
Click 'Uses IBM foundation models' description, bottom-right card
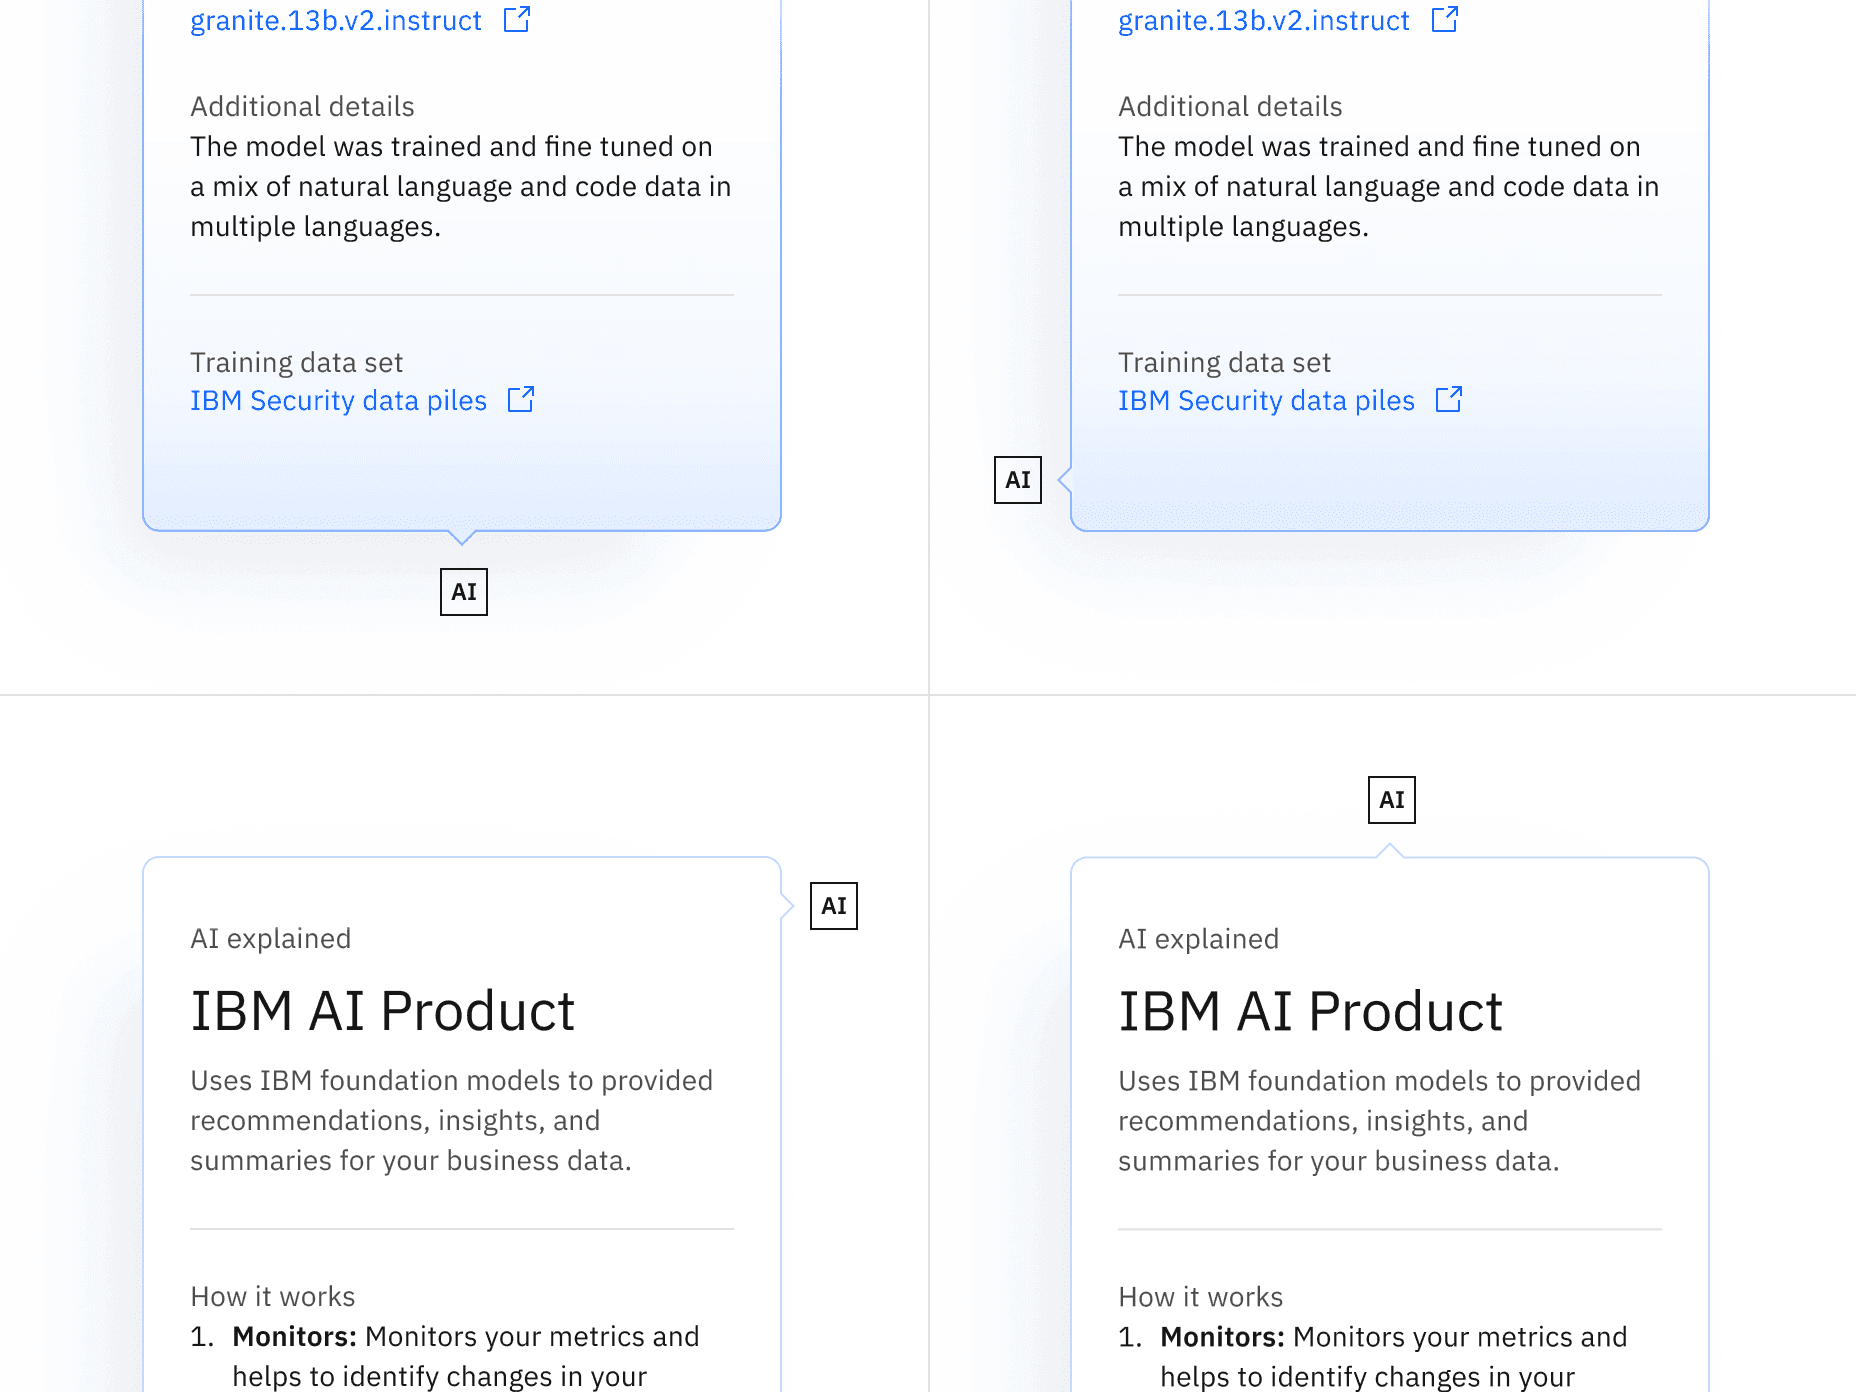[x=1380, y=1120]
